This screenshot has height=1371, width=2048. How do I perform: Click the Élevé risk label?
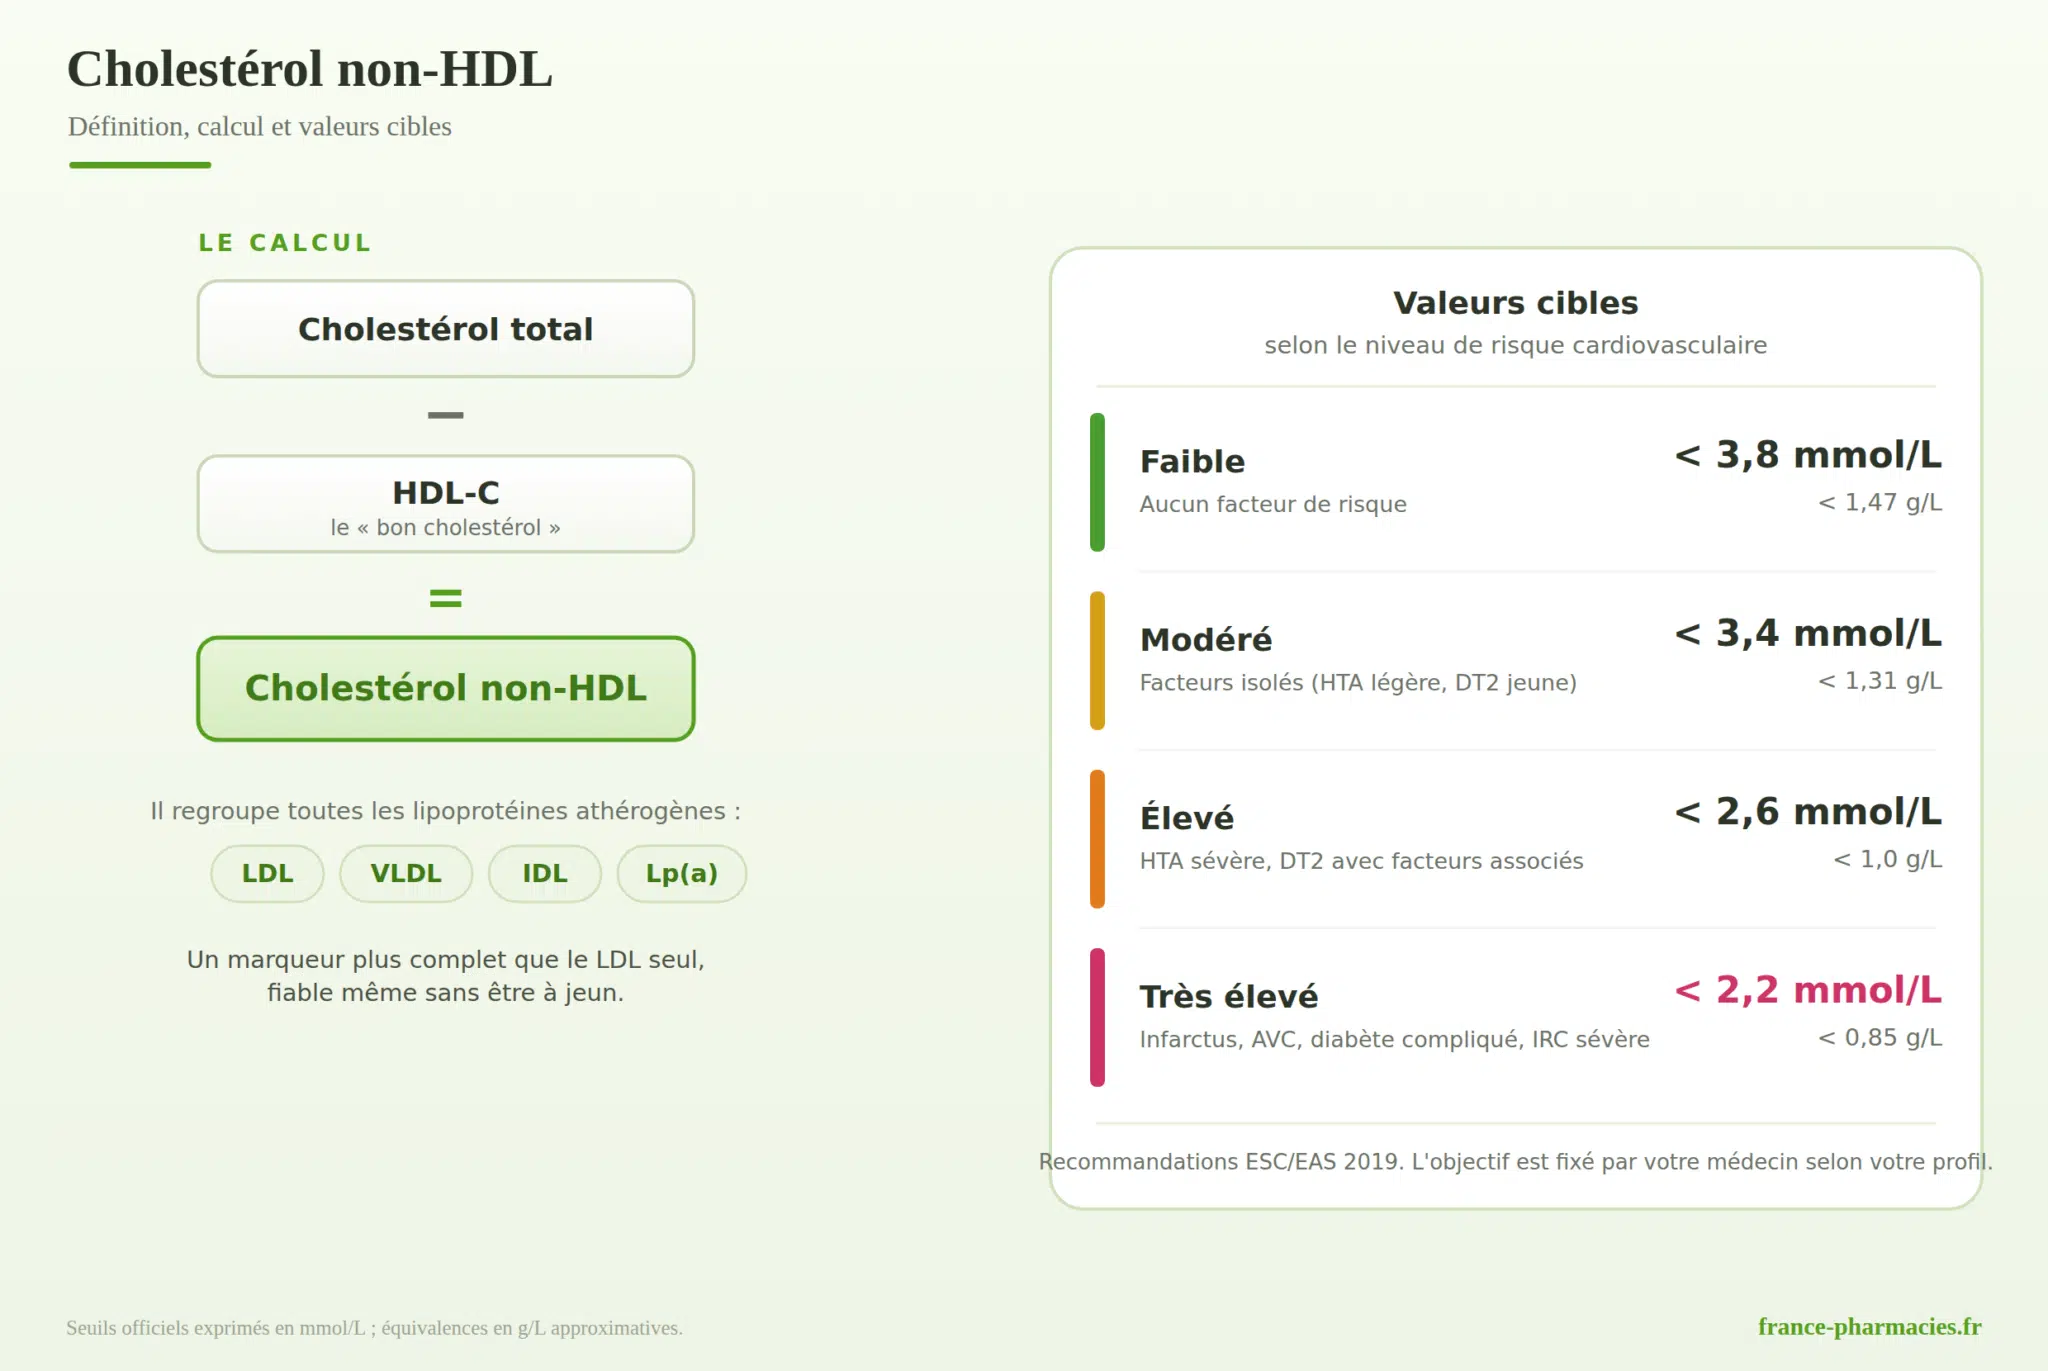coord(1187,817)
